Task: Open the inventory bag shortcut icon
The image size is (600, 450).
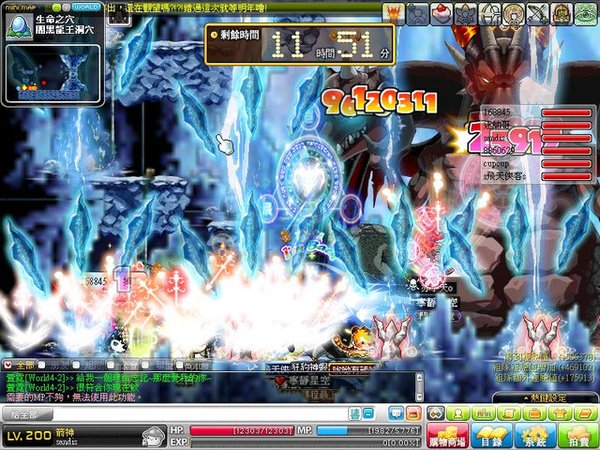Action: [534, 413]
